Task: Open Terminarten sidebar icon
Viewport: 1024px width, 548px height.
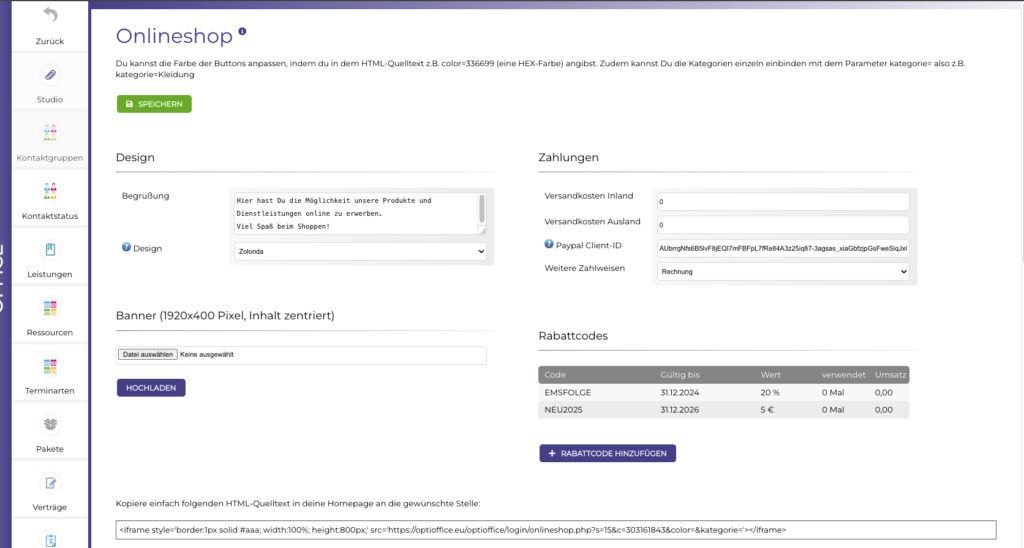Action: pyautogui.click(x=50, y=366)
